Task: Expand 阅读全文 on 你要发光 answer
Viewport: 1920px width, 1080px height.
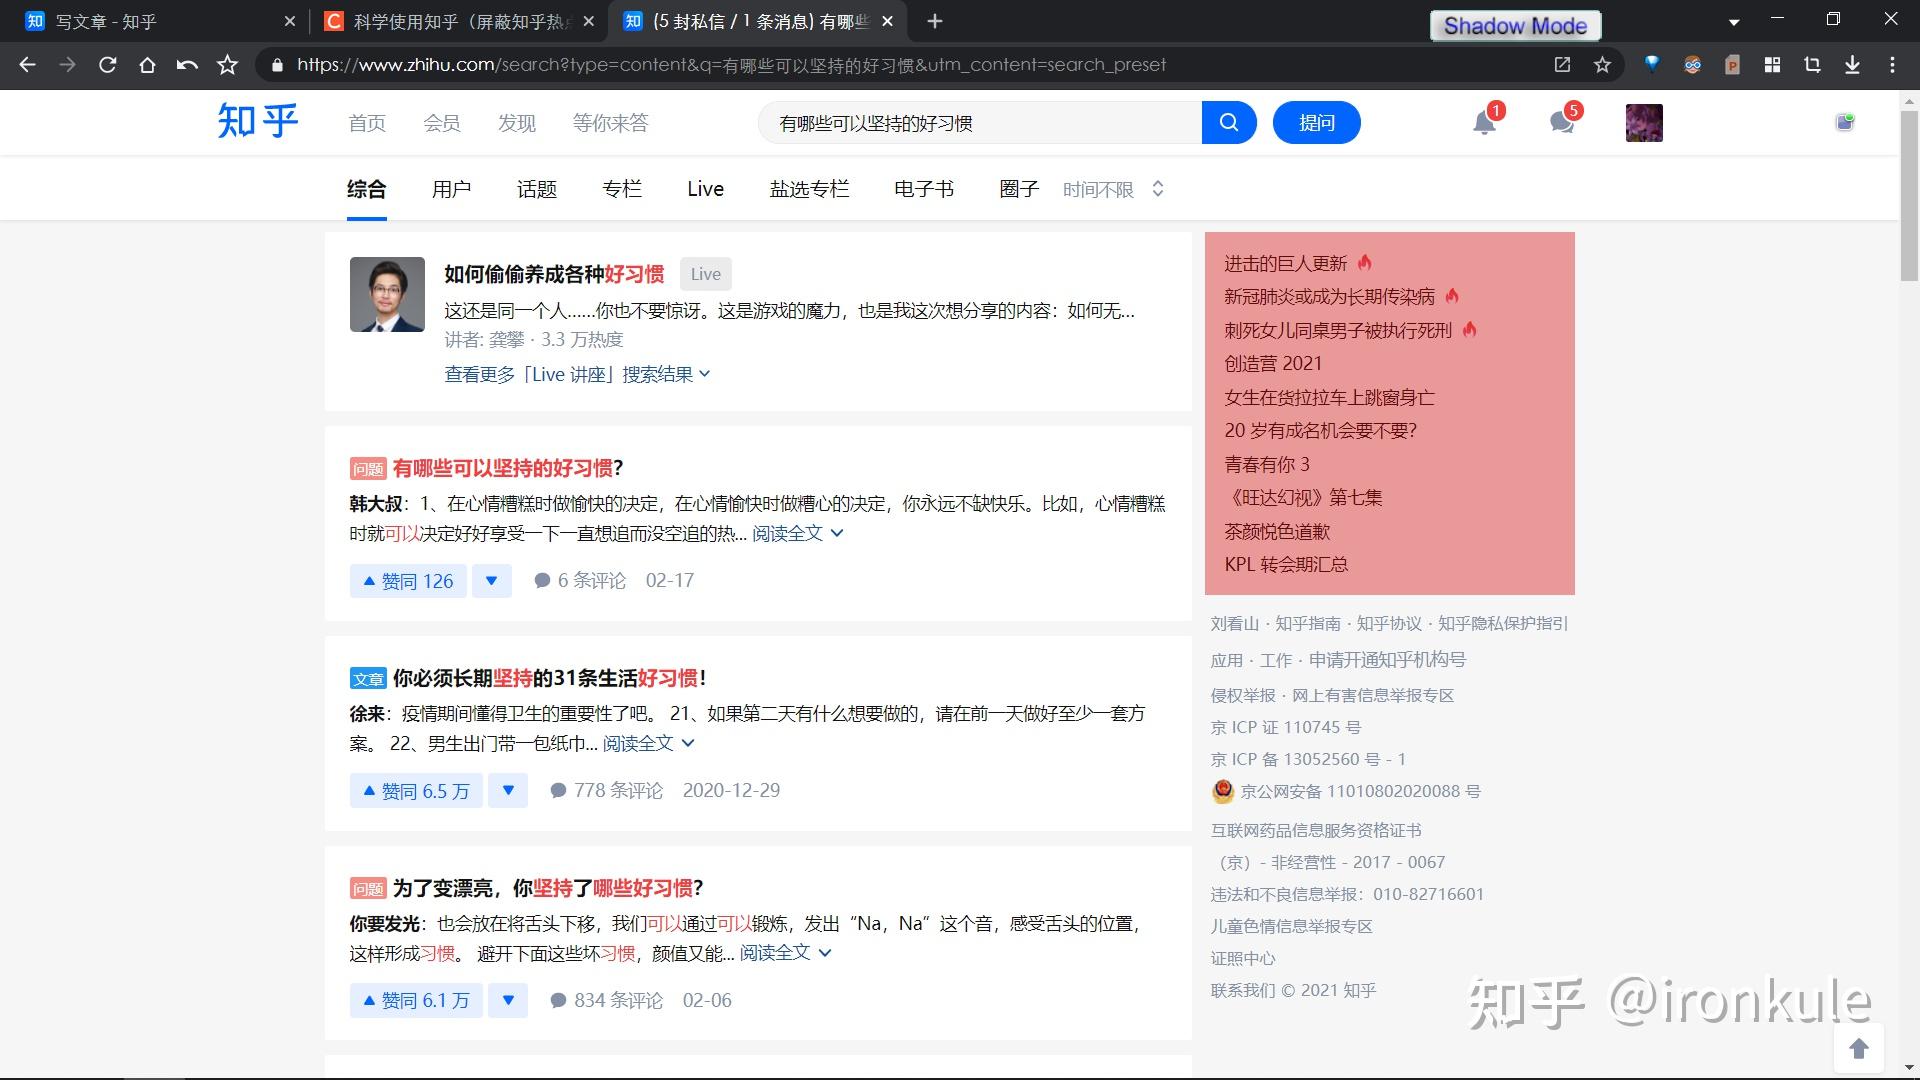Action: [x=785, y=953]
